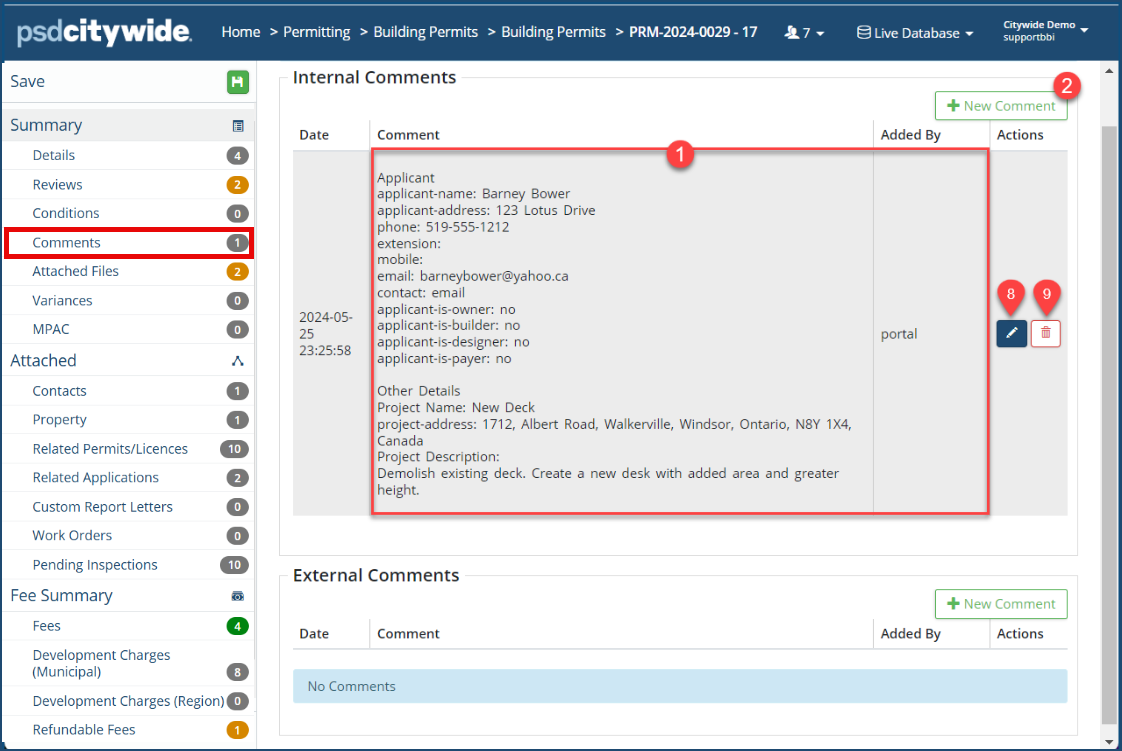The height and width of the screenshot is (751, 1122).
Task: Edit the portal comment with pencil icon
Action: 1012,333
